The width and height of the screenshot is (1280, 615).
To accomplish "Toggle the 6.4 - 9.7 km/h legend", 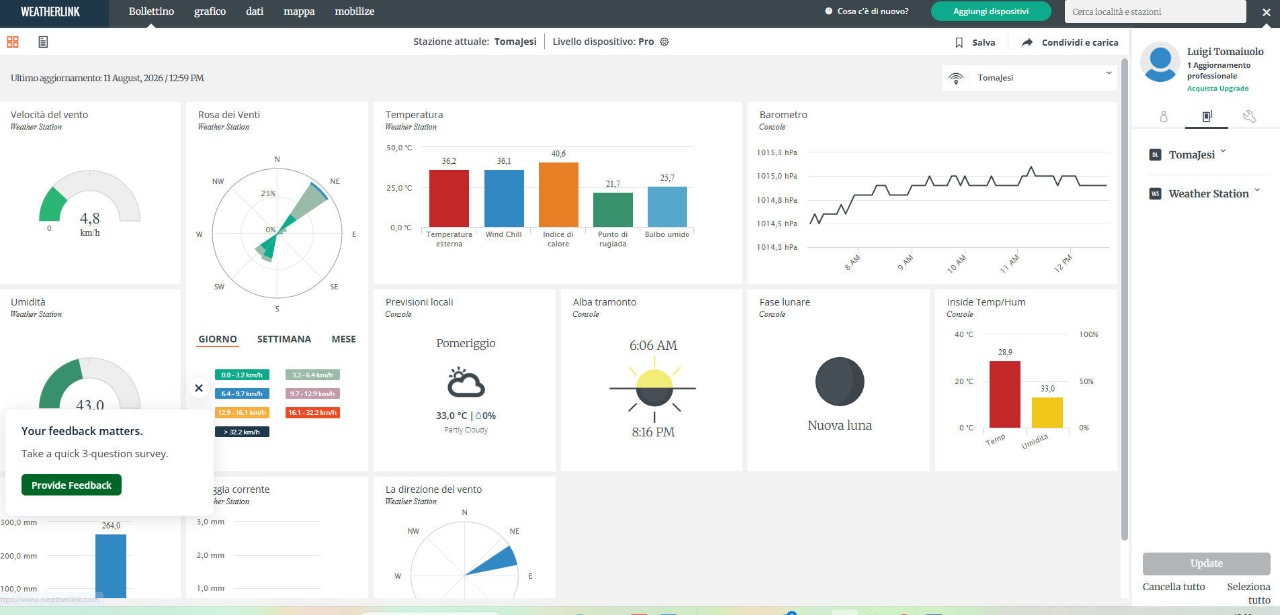I will (x=242, y=394).
